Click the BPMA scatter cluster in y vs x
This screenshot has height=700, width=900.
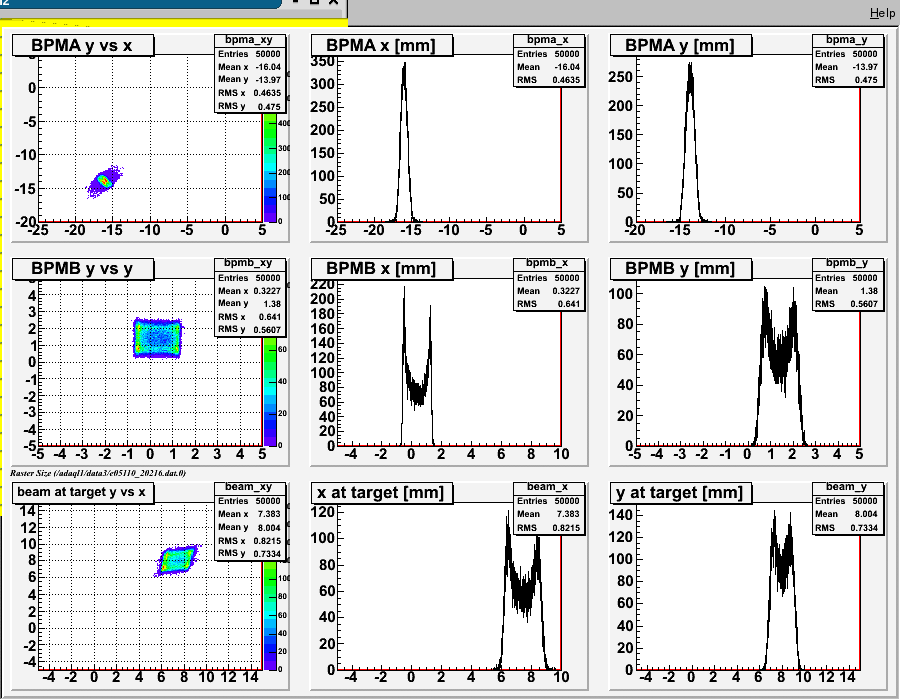(104, 181)
